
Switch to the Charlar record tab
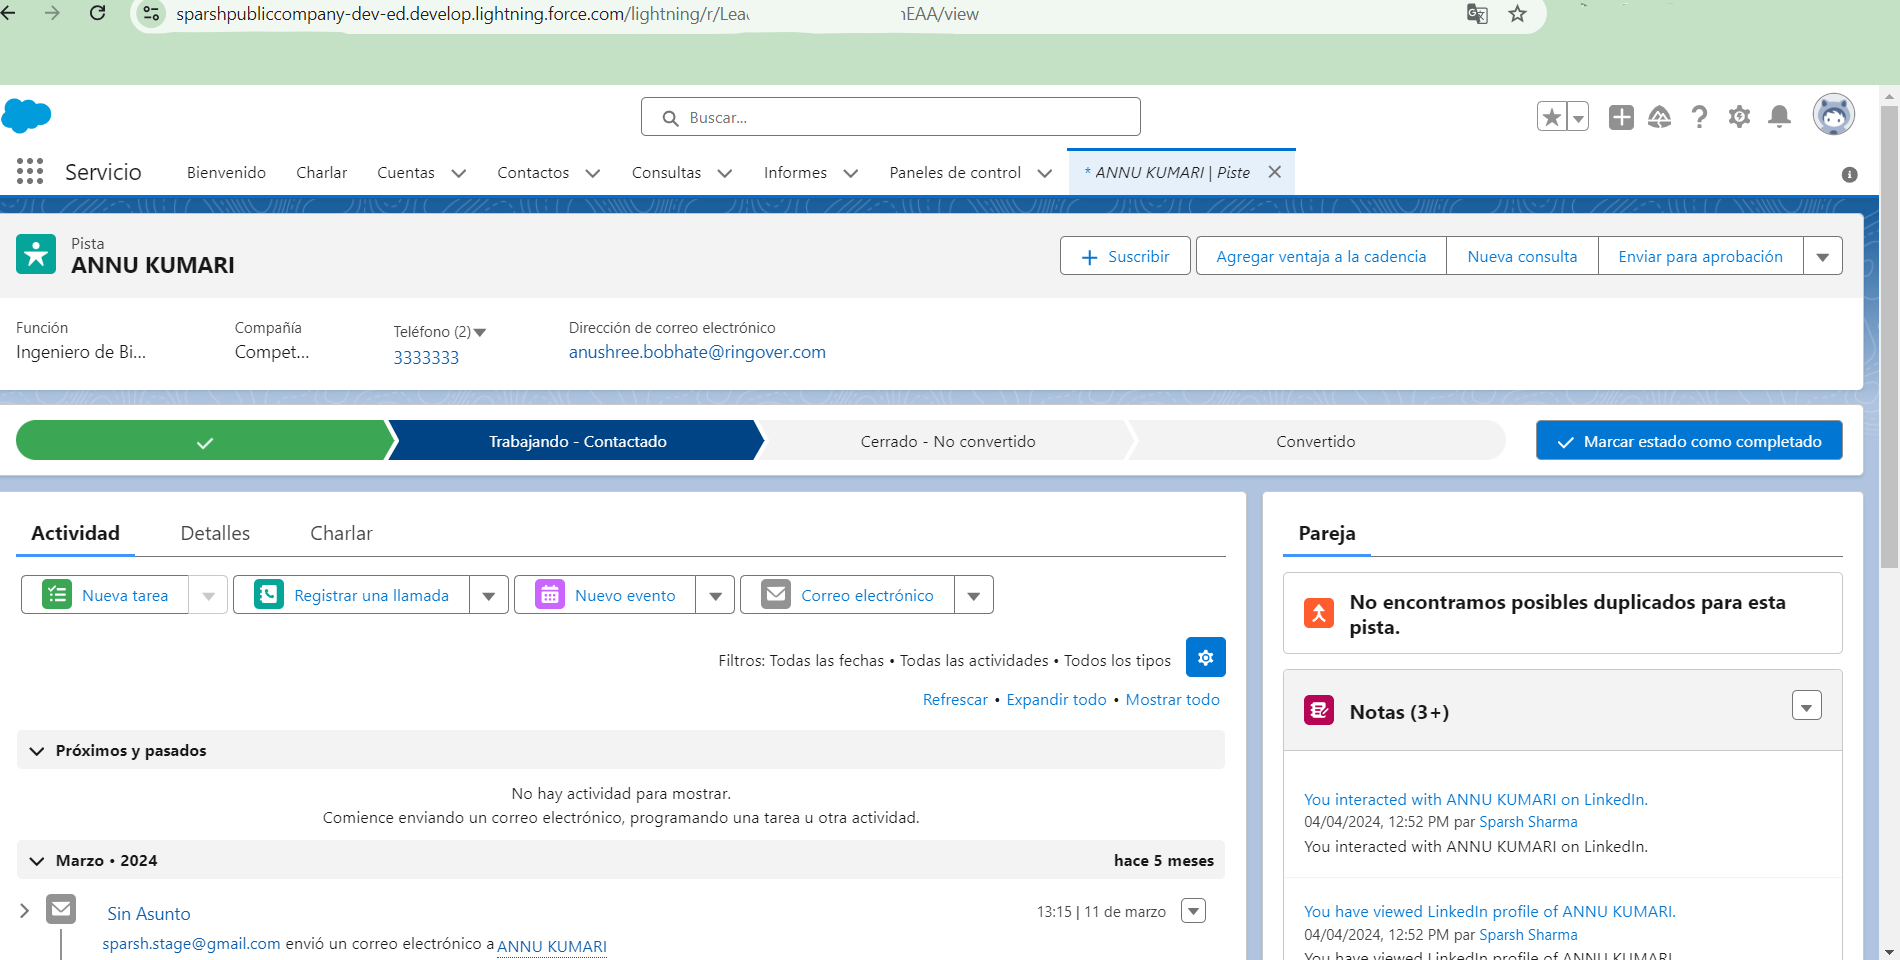click(x=341, y=533)
